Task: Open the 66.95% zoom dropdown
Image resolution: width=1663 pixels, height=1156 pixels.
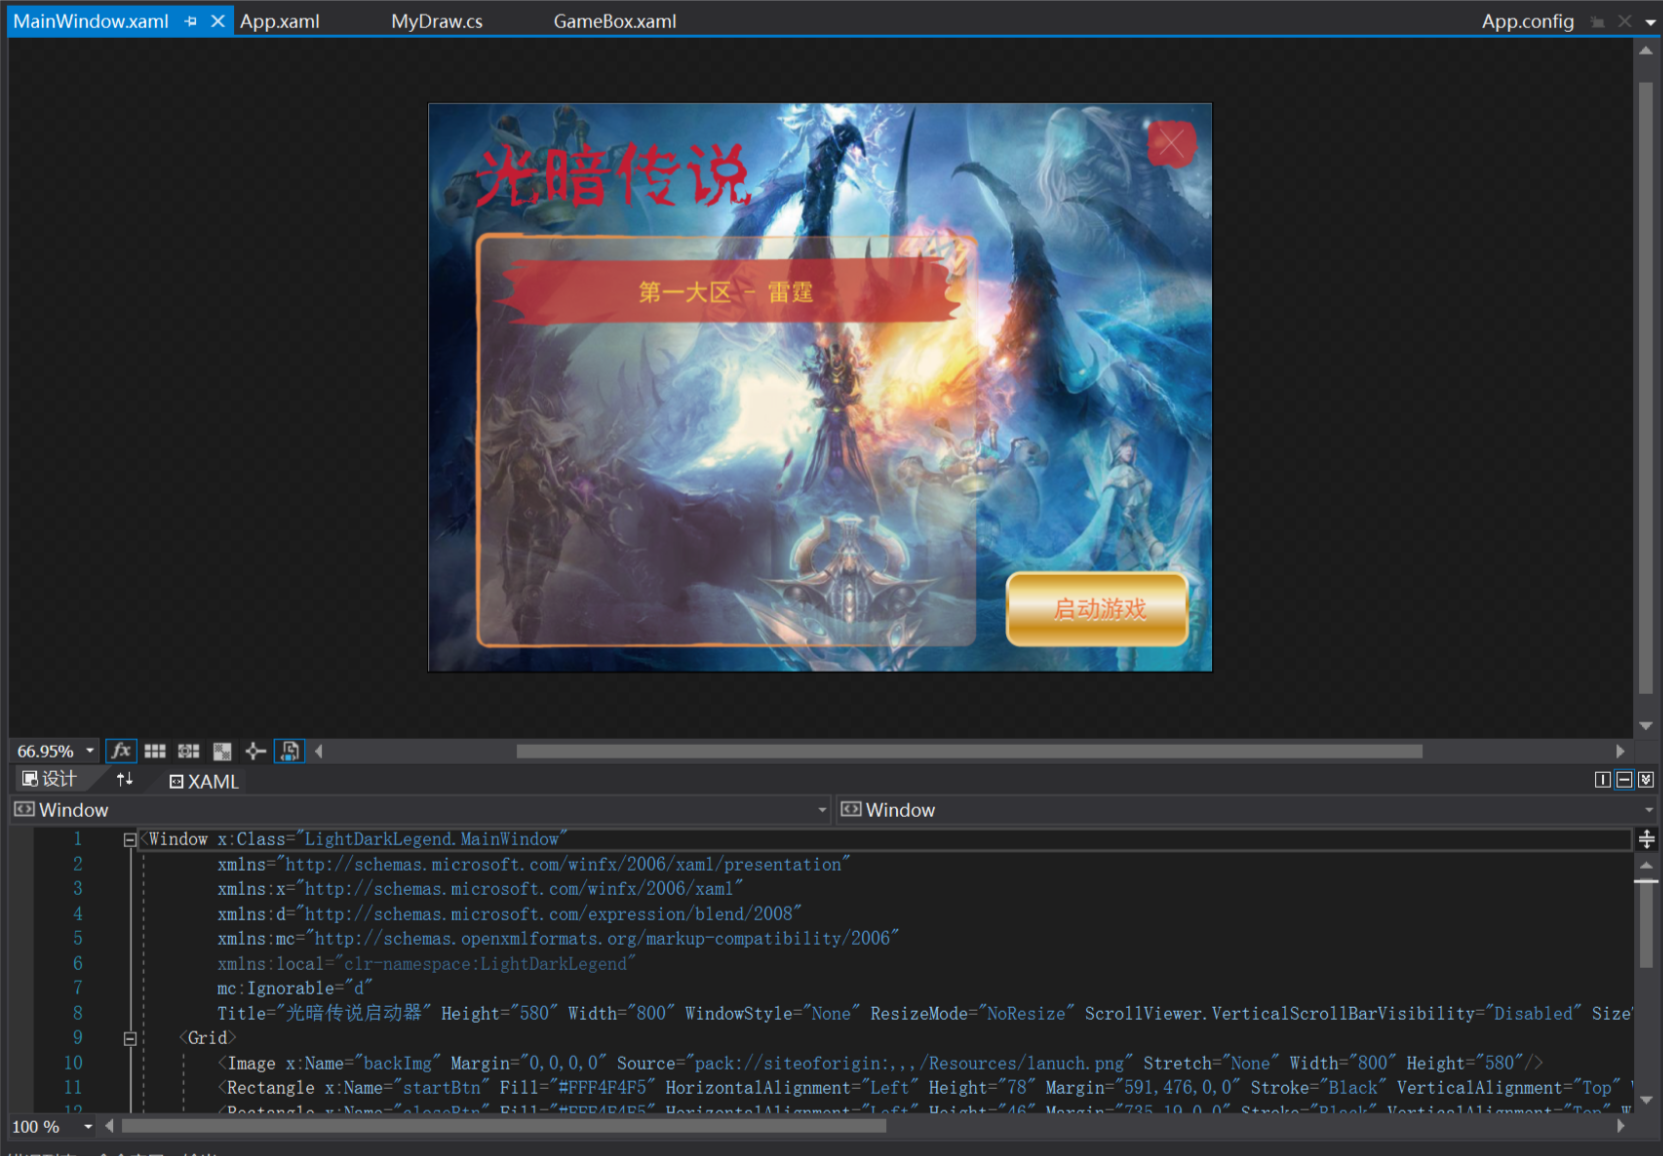Action: coord(90,751)
